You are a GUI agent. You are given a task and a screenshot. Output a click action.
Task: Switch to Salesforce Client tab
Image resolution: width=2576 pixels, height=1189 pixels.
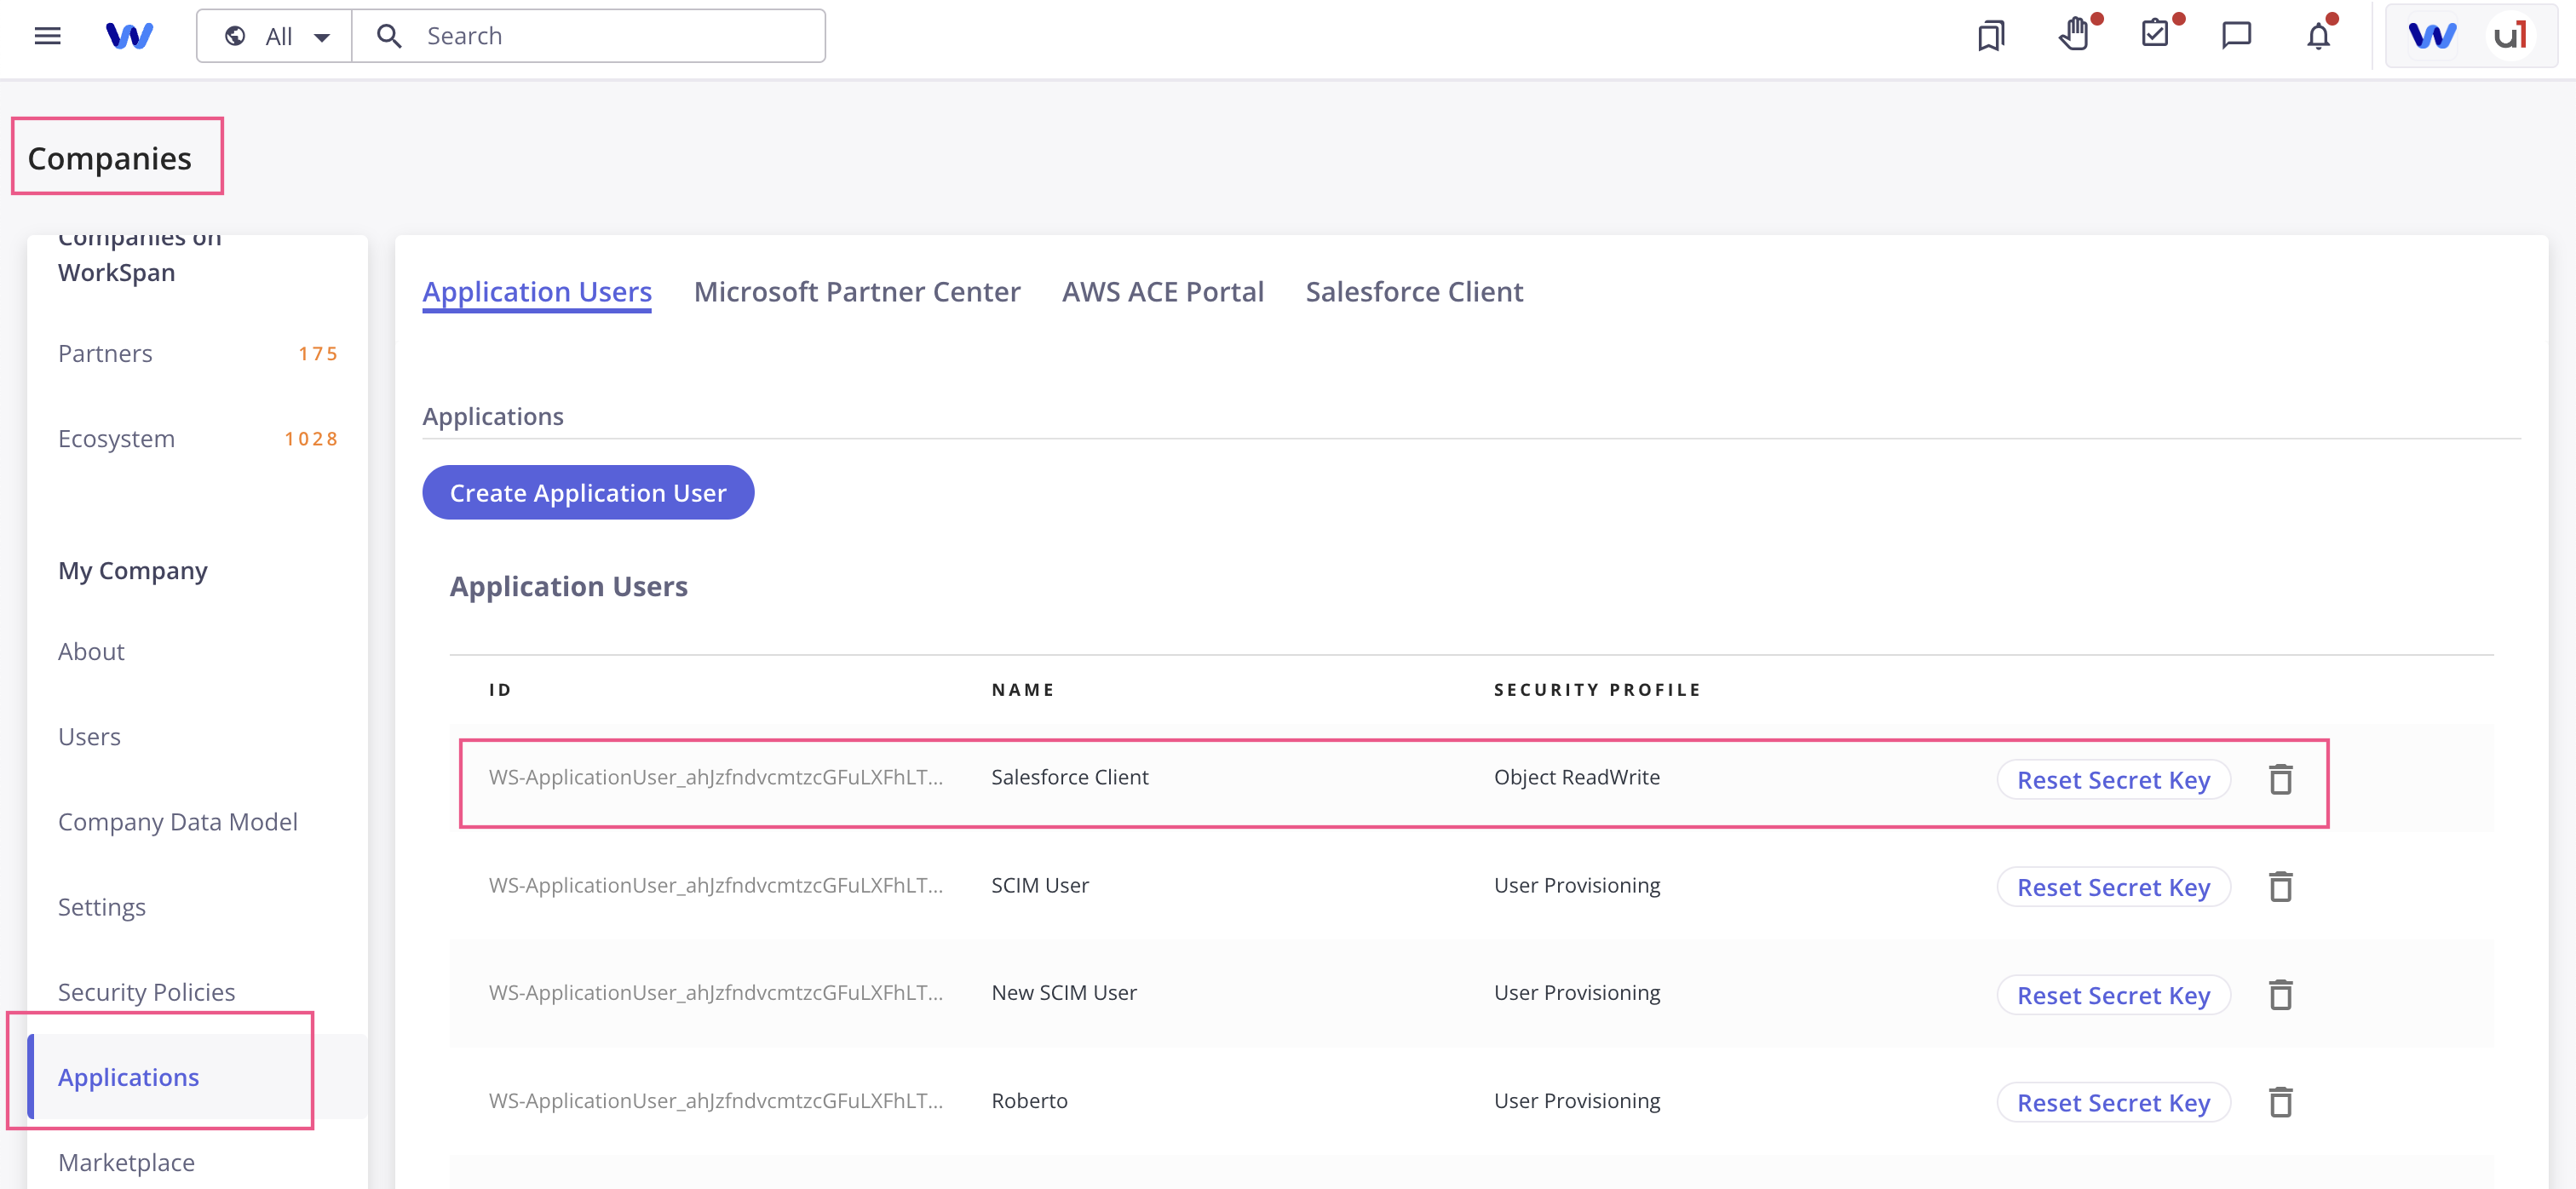pos(1414,292)
